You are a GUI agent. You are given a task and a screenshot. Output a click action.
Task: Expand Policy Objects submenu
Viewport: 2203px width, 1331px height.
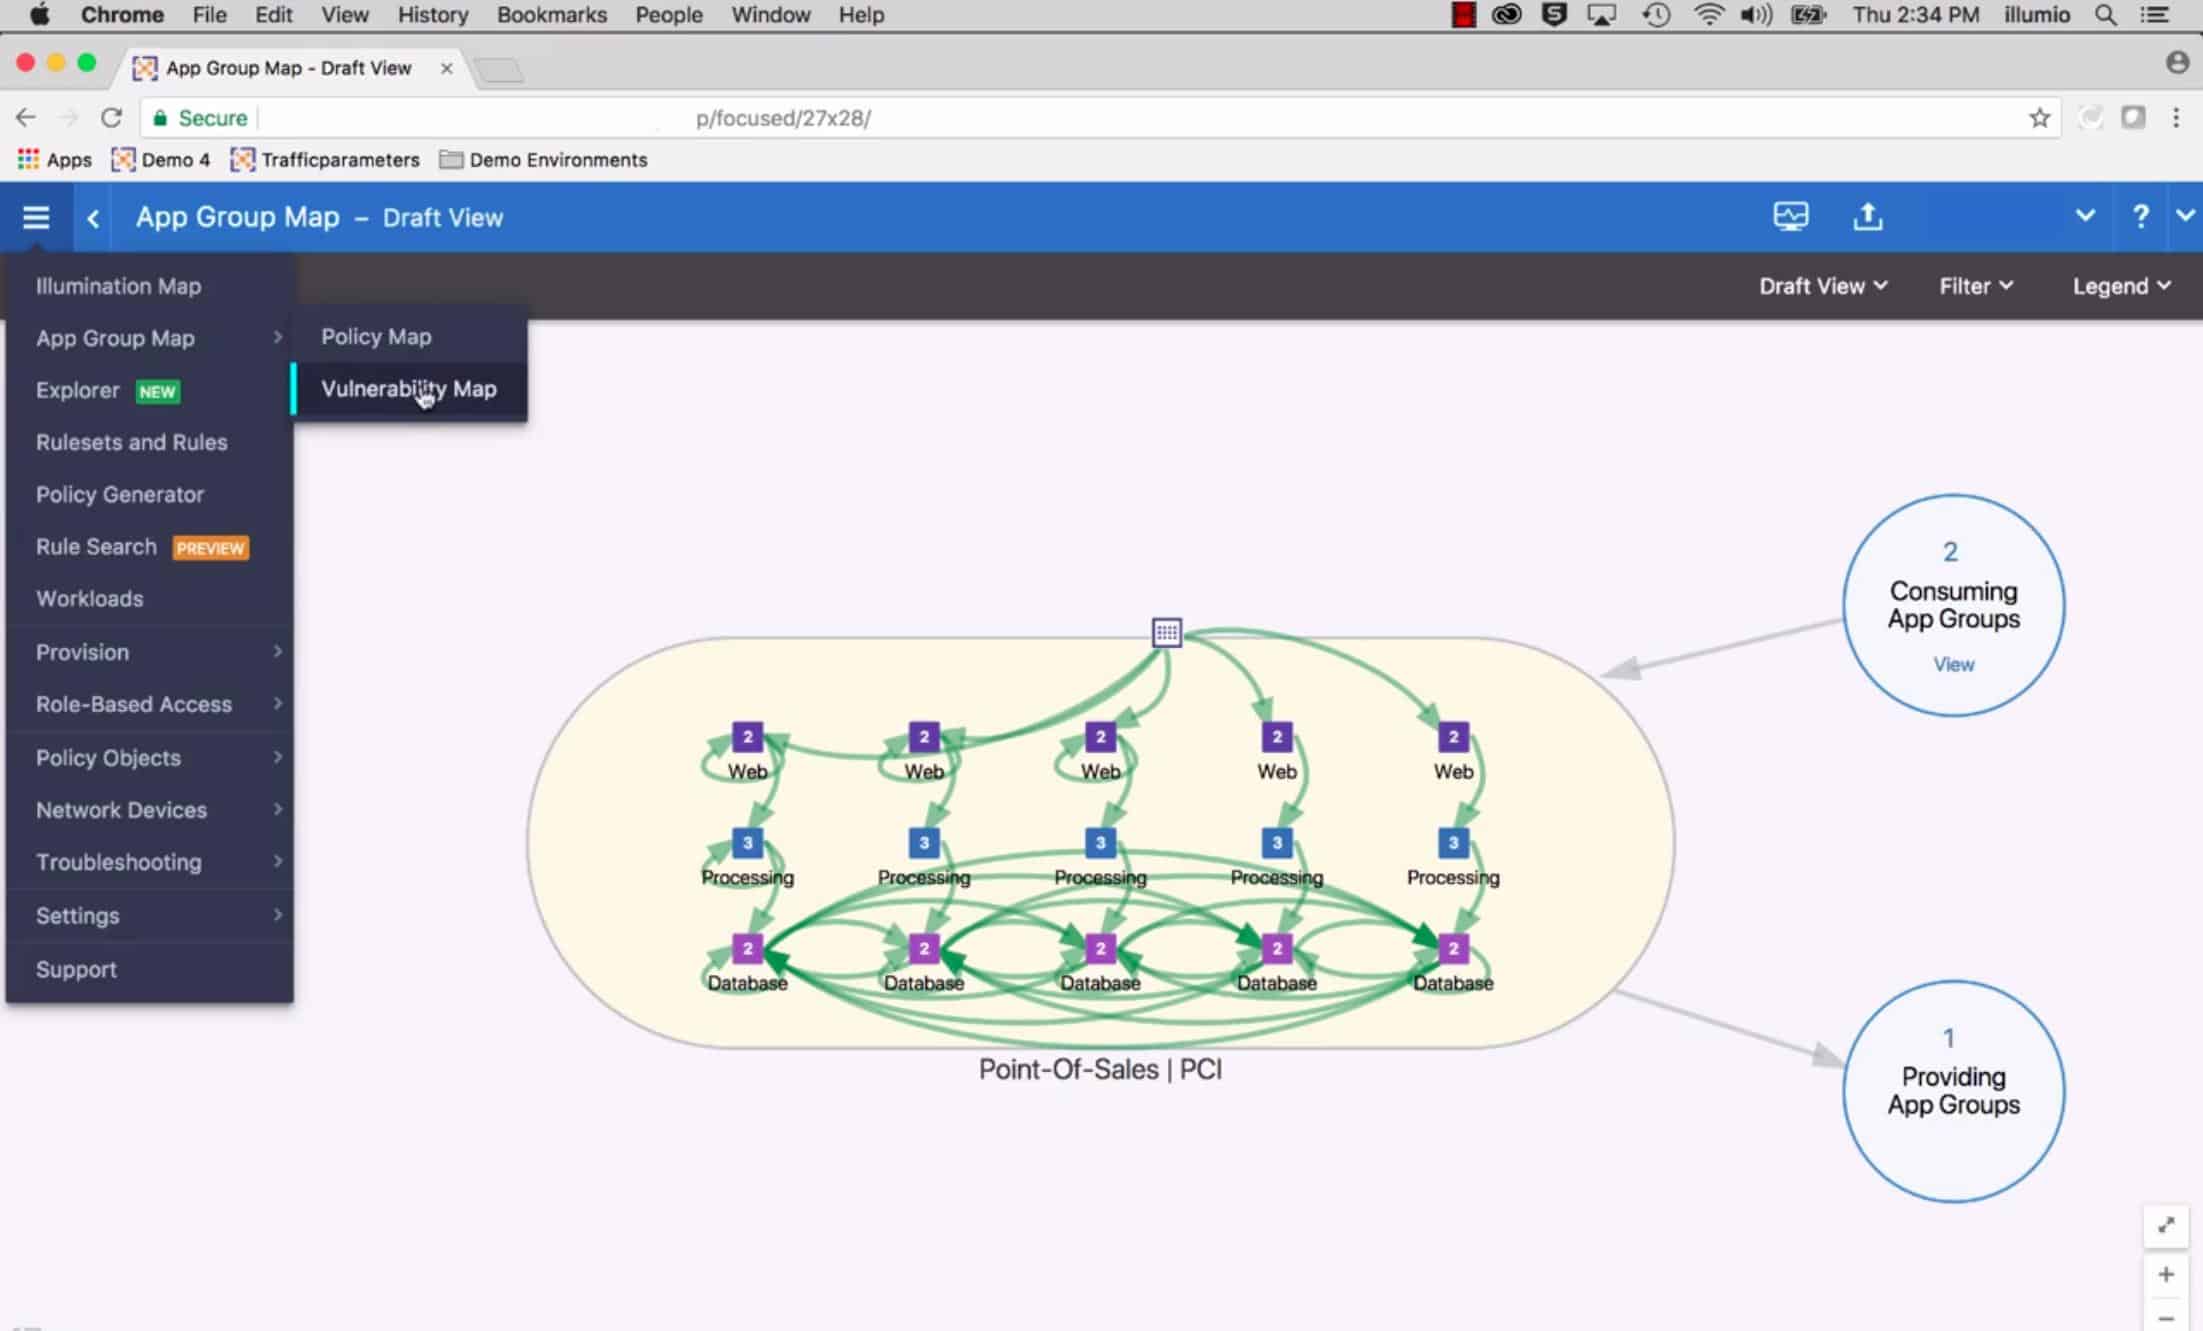150,757
